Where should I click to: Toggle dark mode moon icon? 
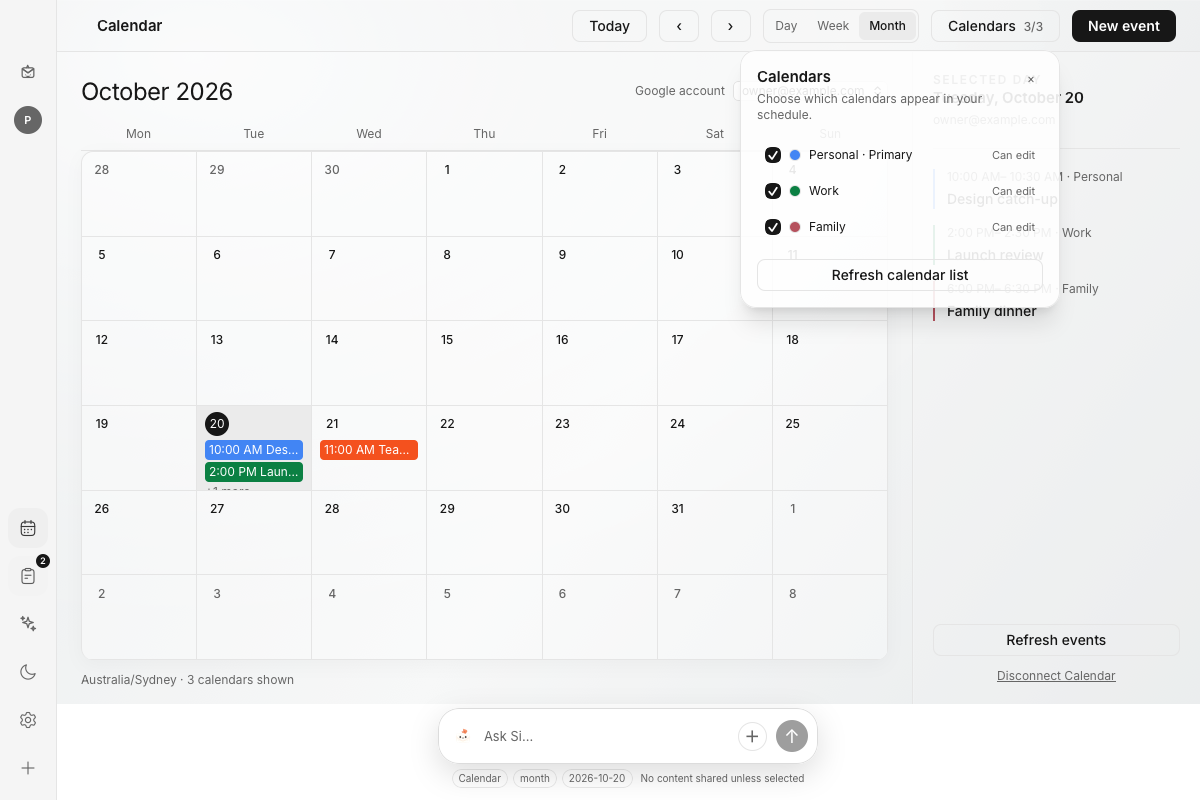[28, 672]
